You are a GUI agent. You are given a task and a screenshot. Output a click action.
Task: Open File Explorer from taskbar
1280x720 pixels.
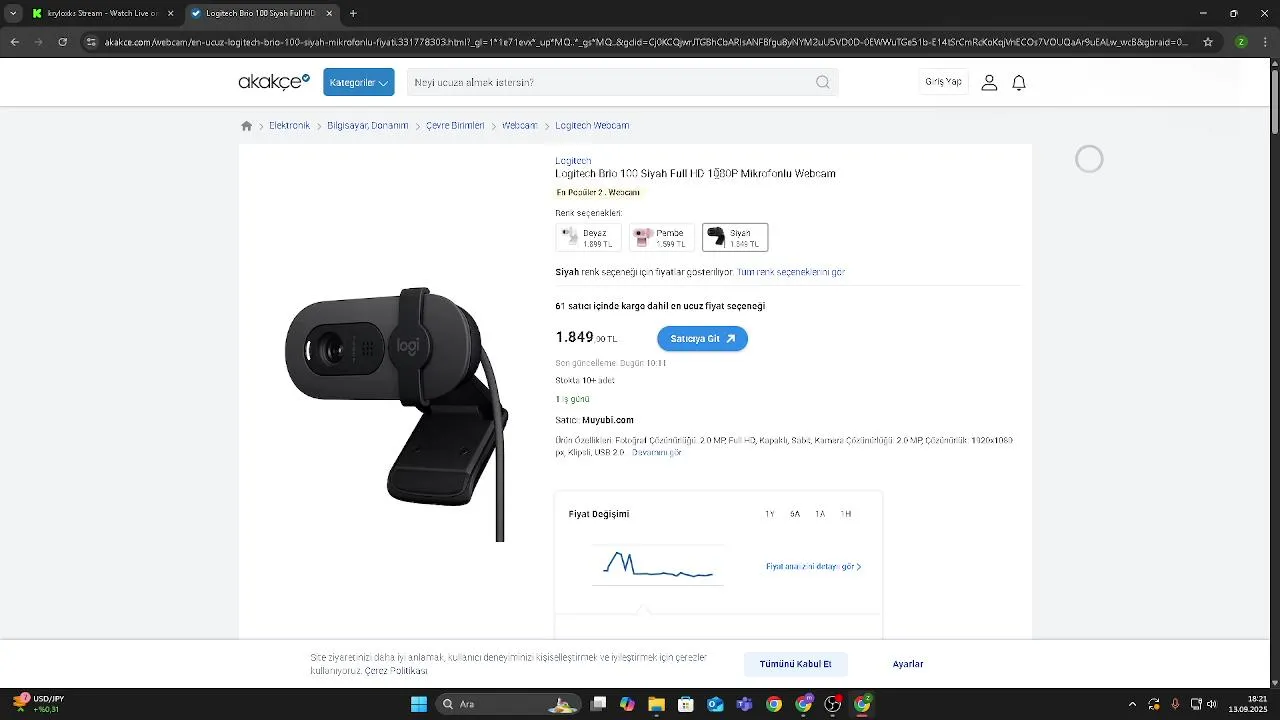point(656,704)
